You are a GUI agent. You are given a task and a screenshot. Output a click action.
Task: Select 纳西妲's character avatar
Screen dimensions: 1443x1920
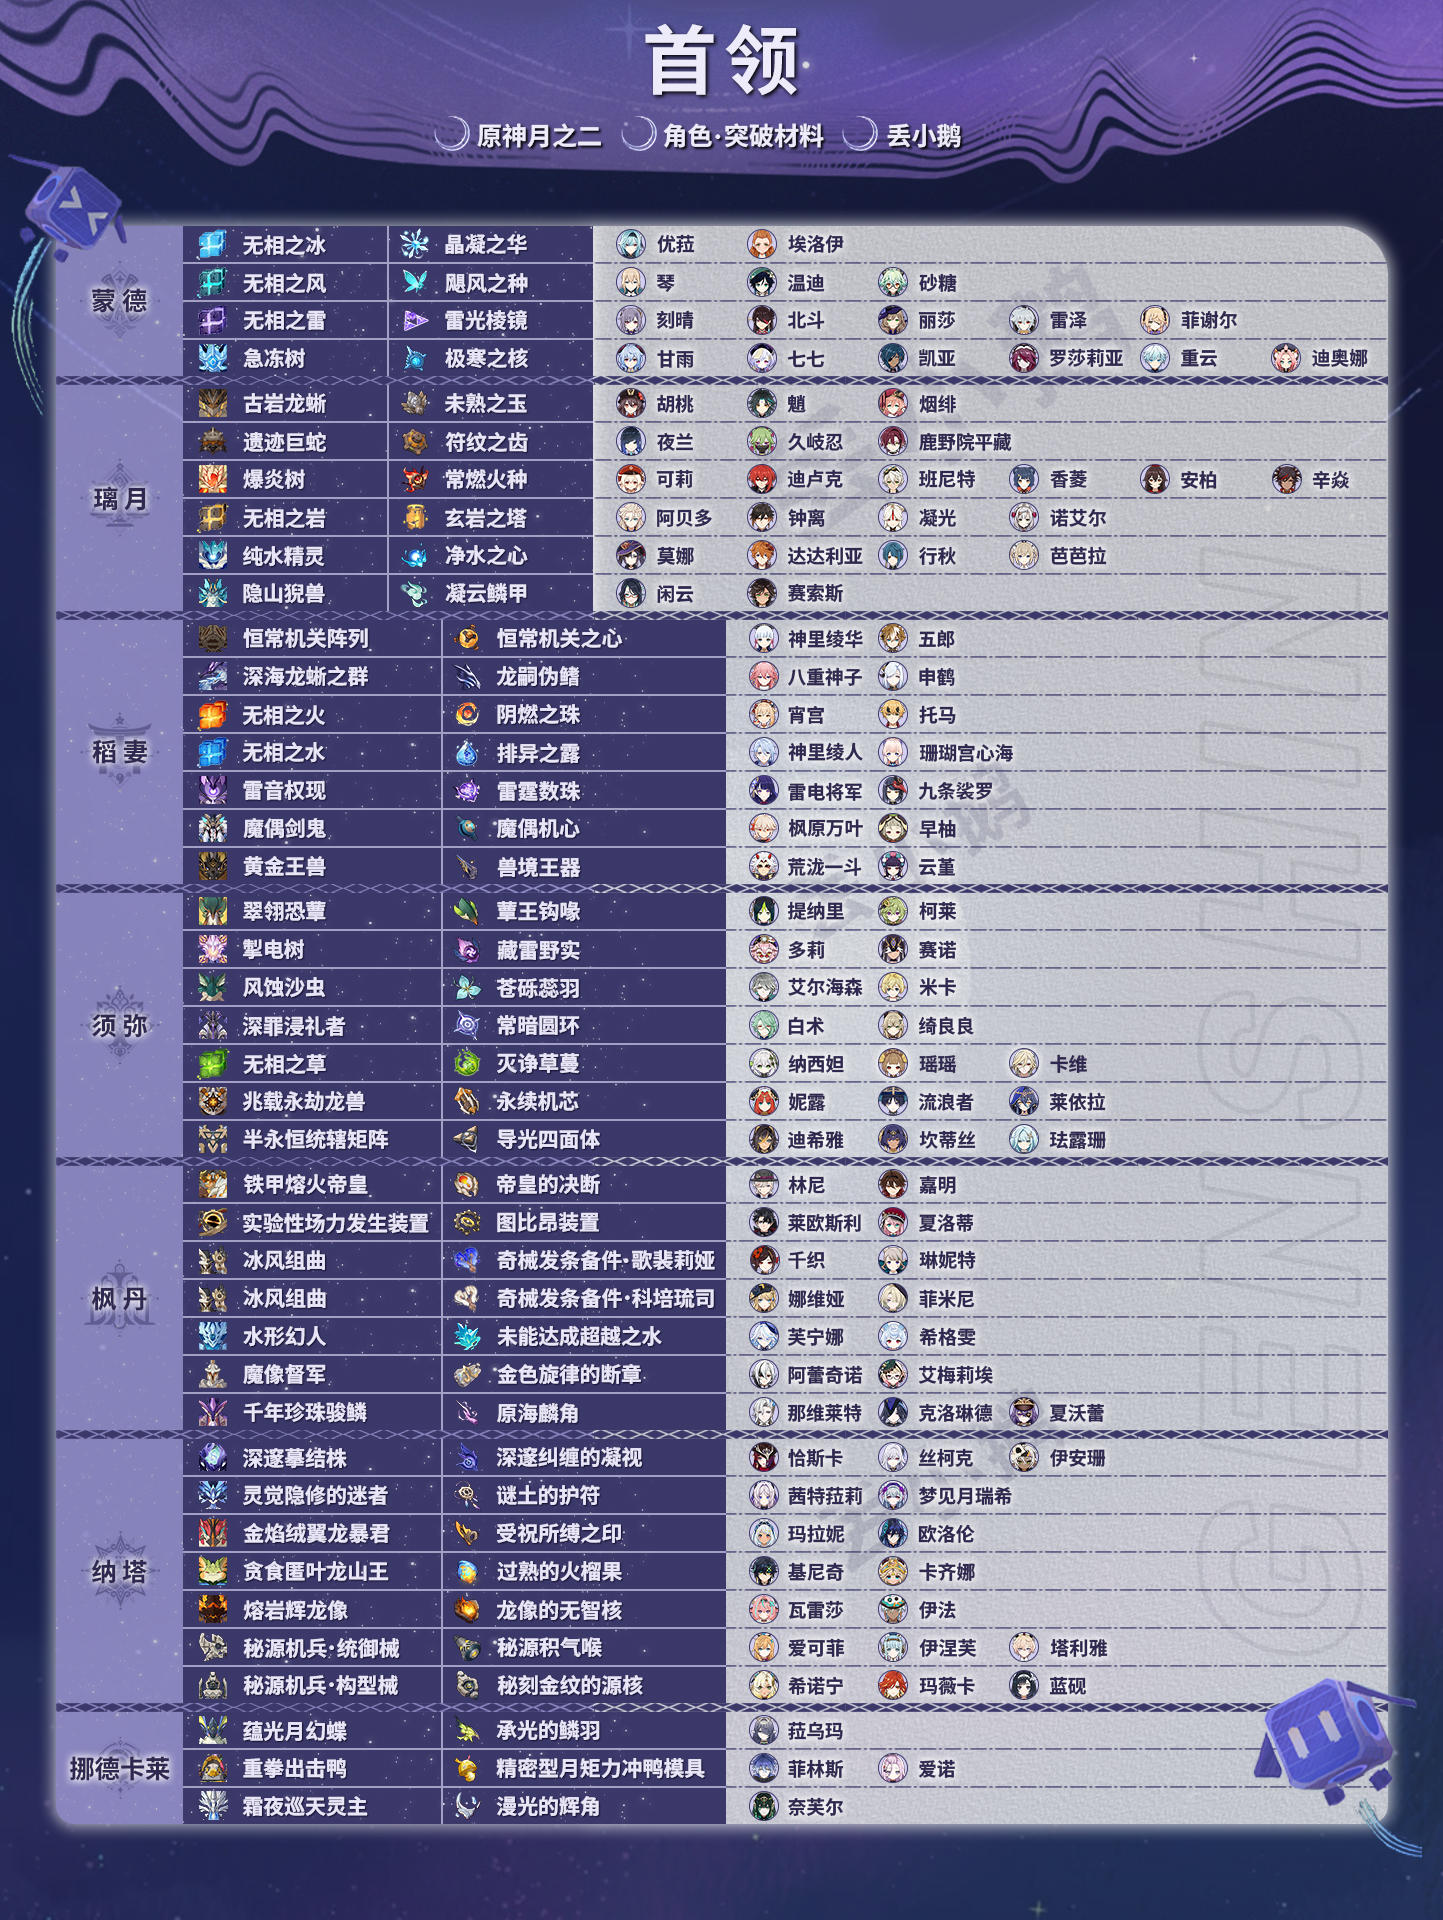[764, 1064]
